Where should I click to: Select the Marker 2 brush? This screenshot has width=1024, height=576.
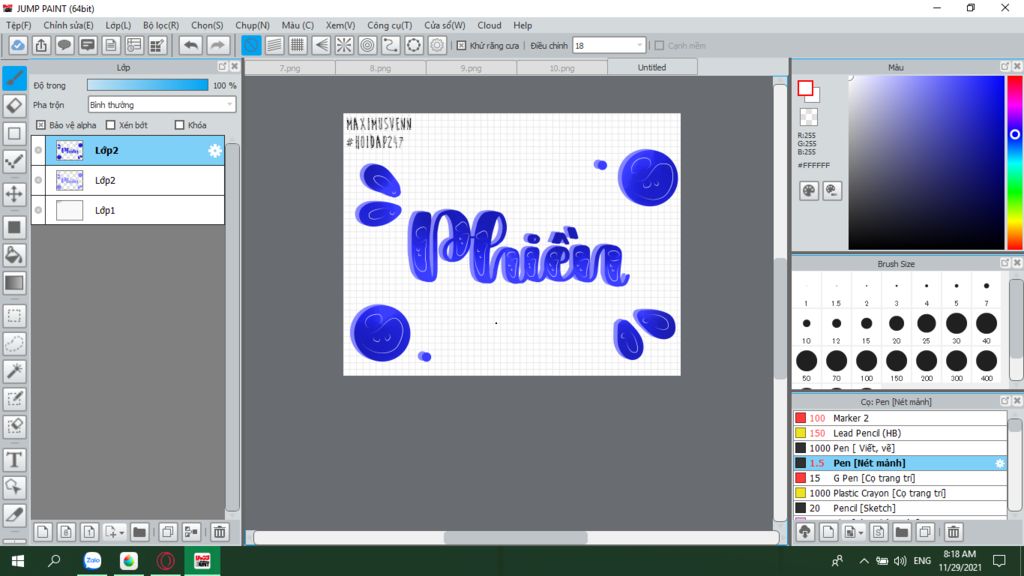(x=901, y=418)
